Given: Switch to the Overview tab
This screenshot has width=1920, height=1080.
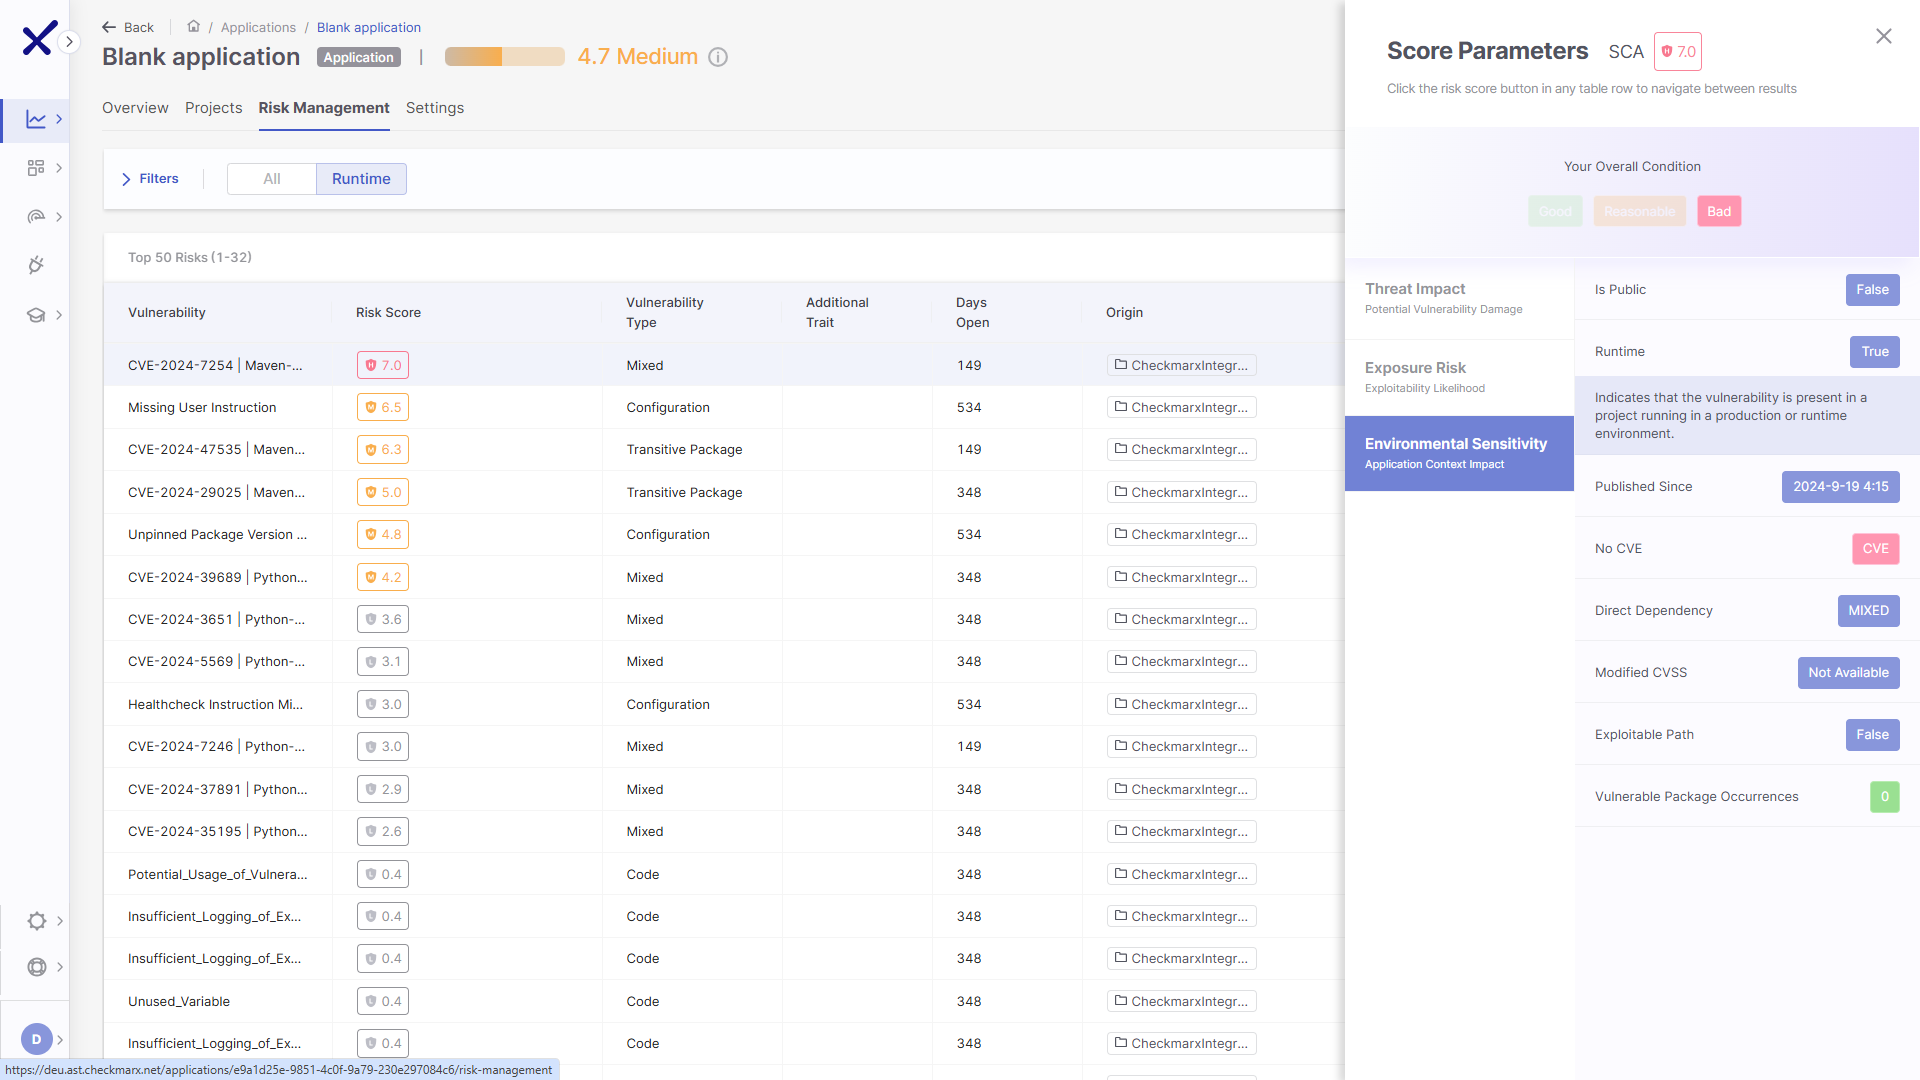Looking at the screenshot, I should pos(135,108).
